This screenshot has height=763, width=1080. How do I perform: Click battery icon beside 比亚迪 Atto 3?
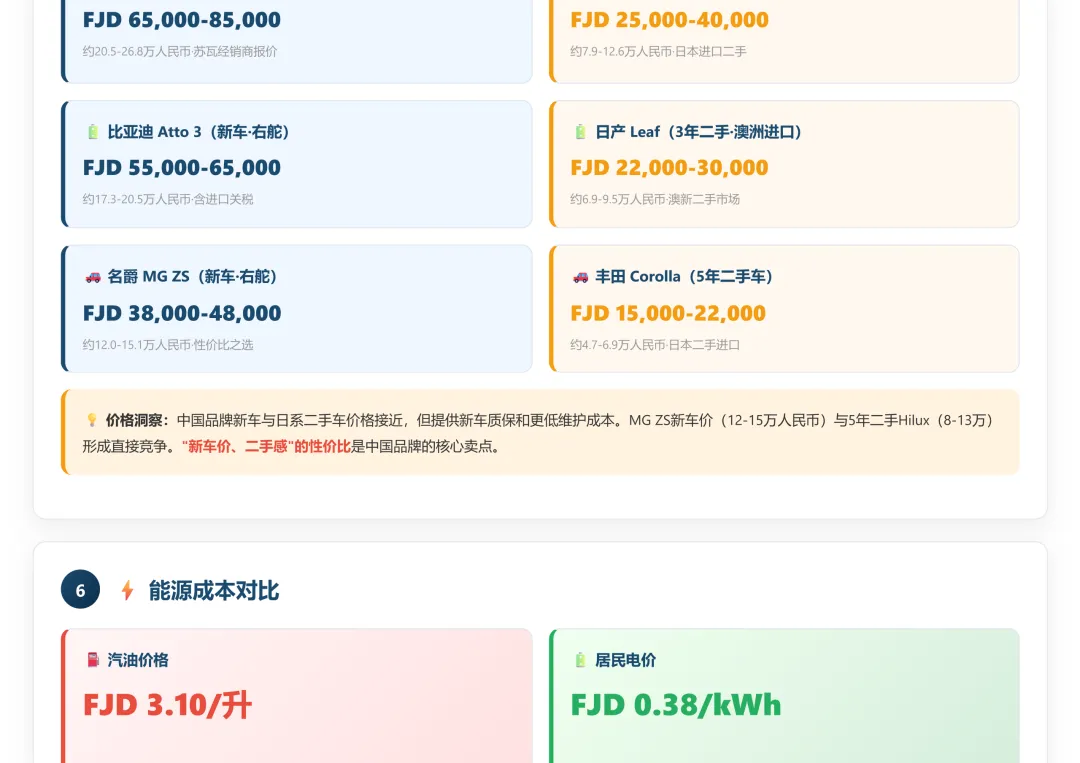[x=93, y=132]
